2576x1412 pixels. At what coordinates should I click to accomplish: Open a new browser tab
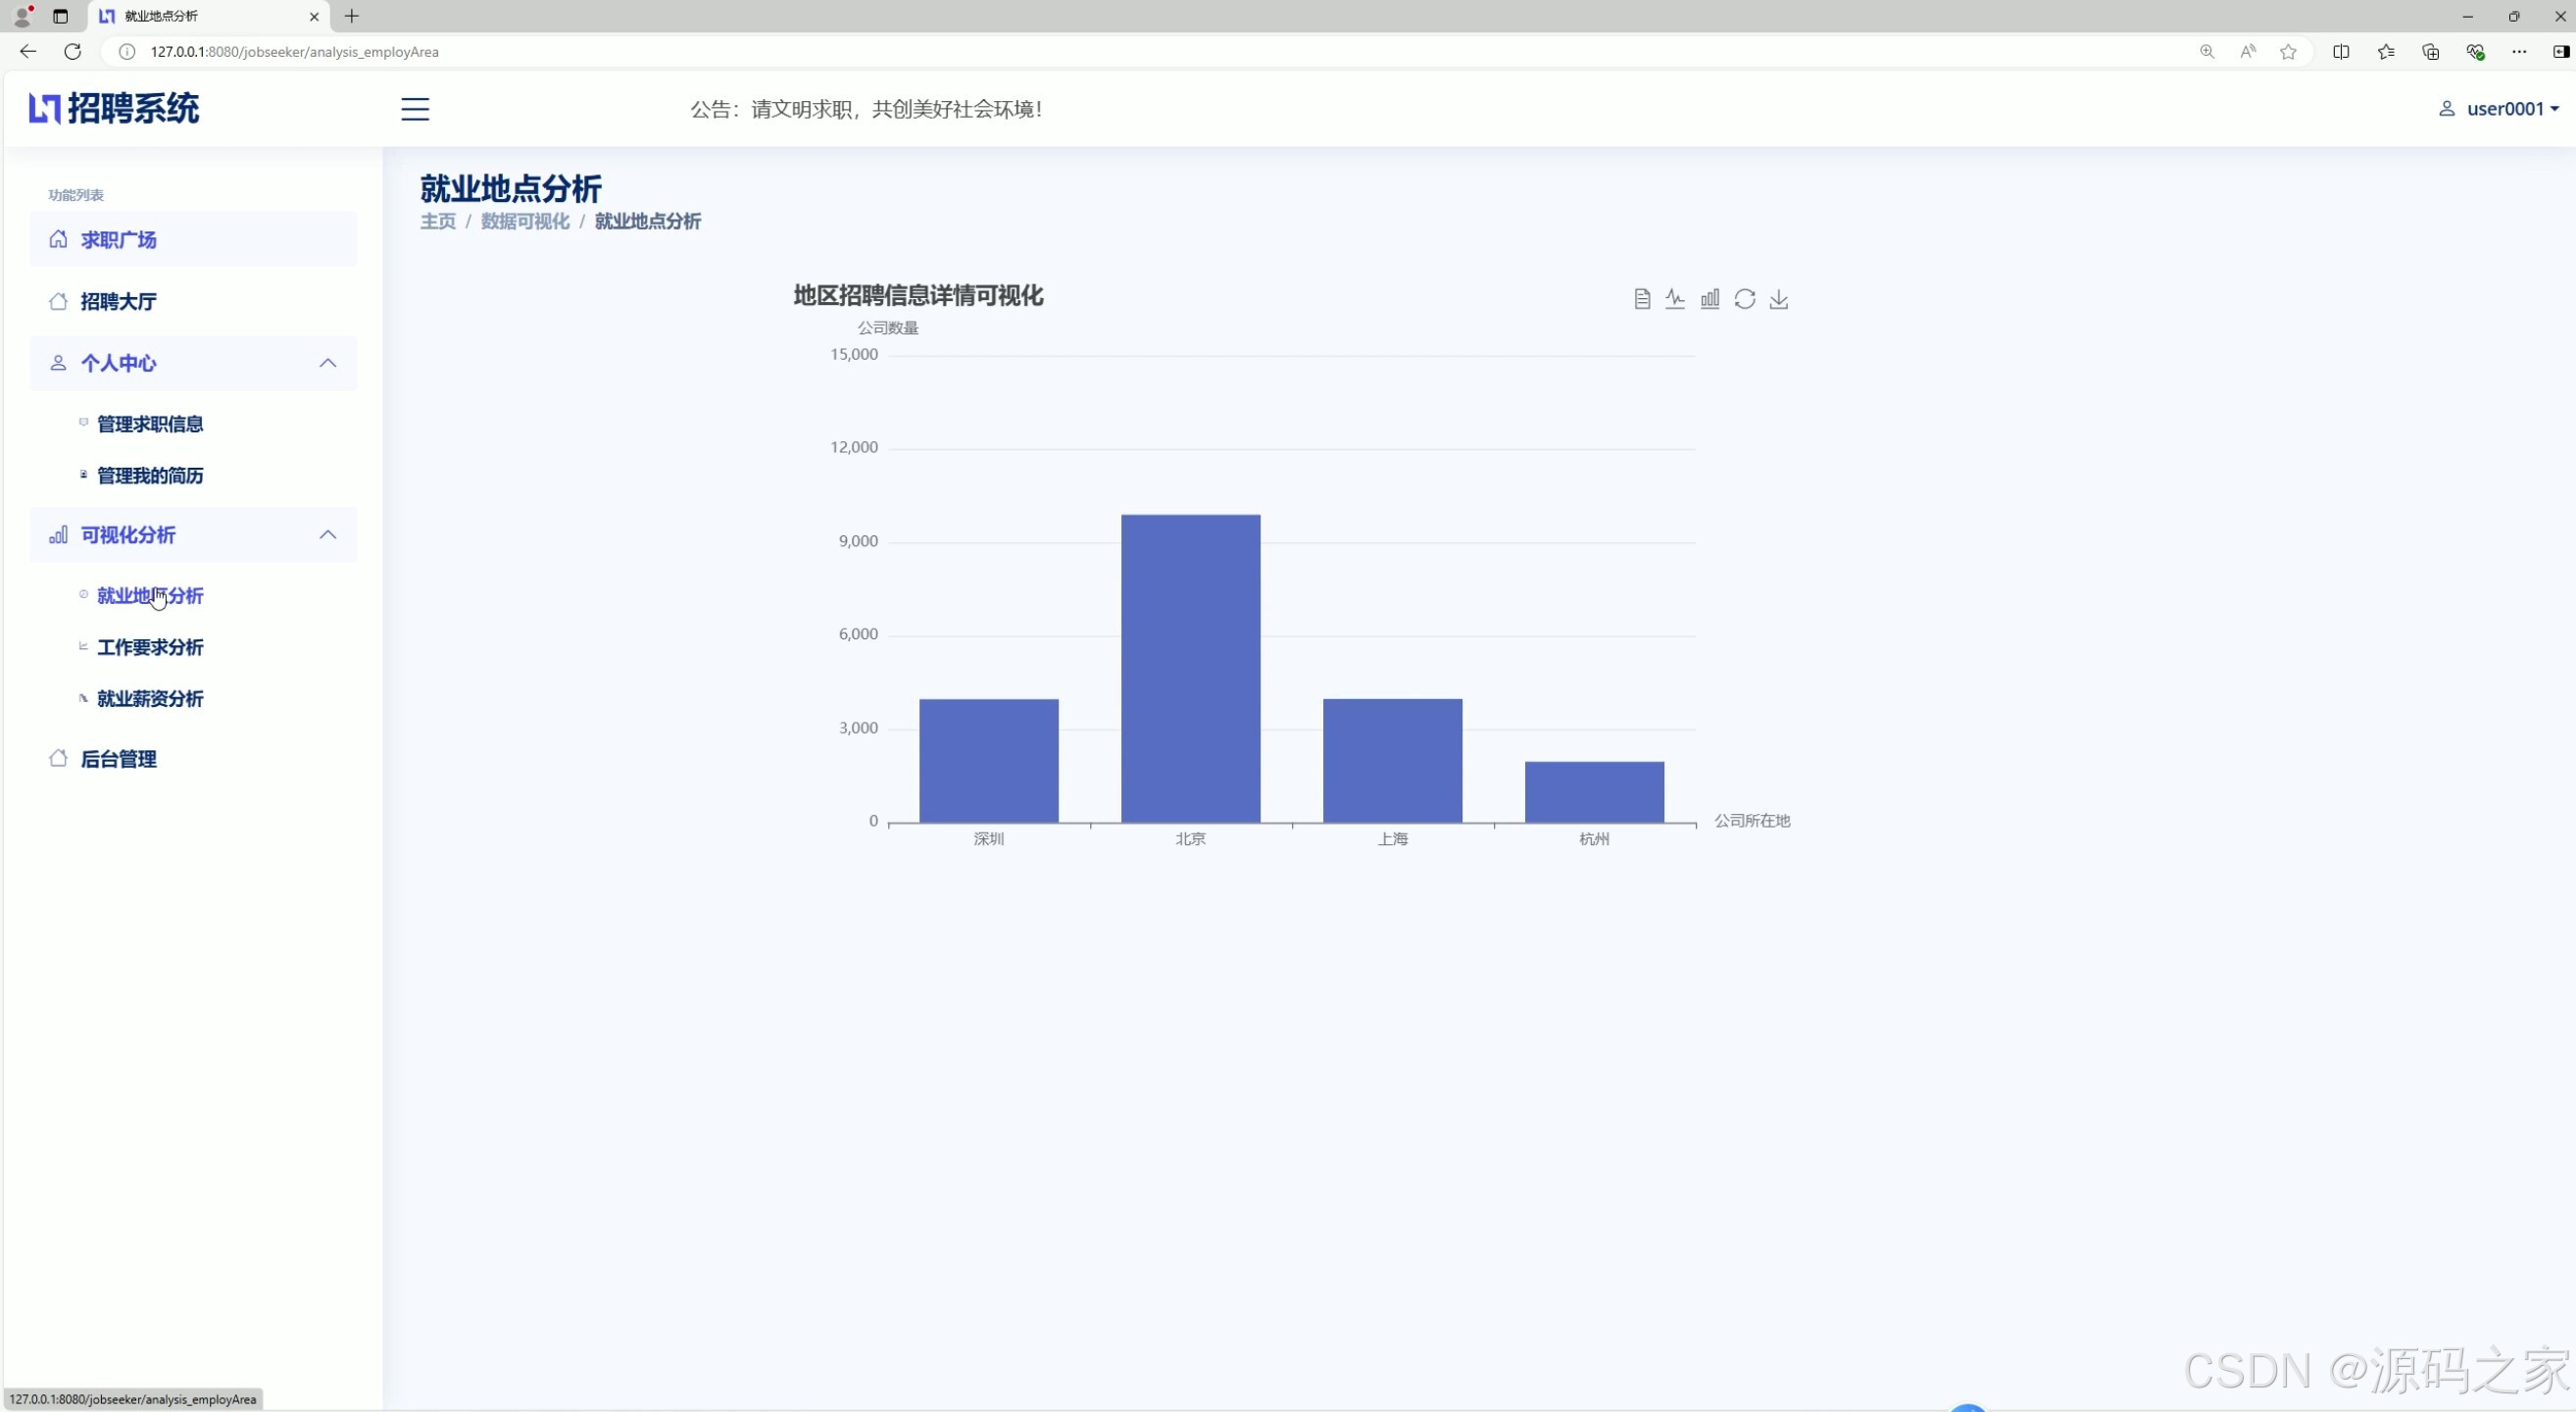[x=351, y=16]
